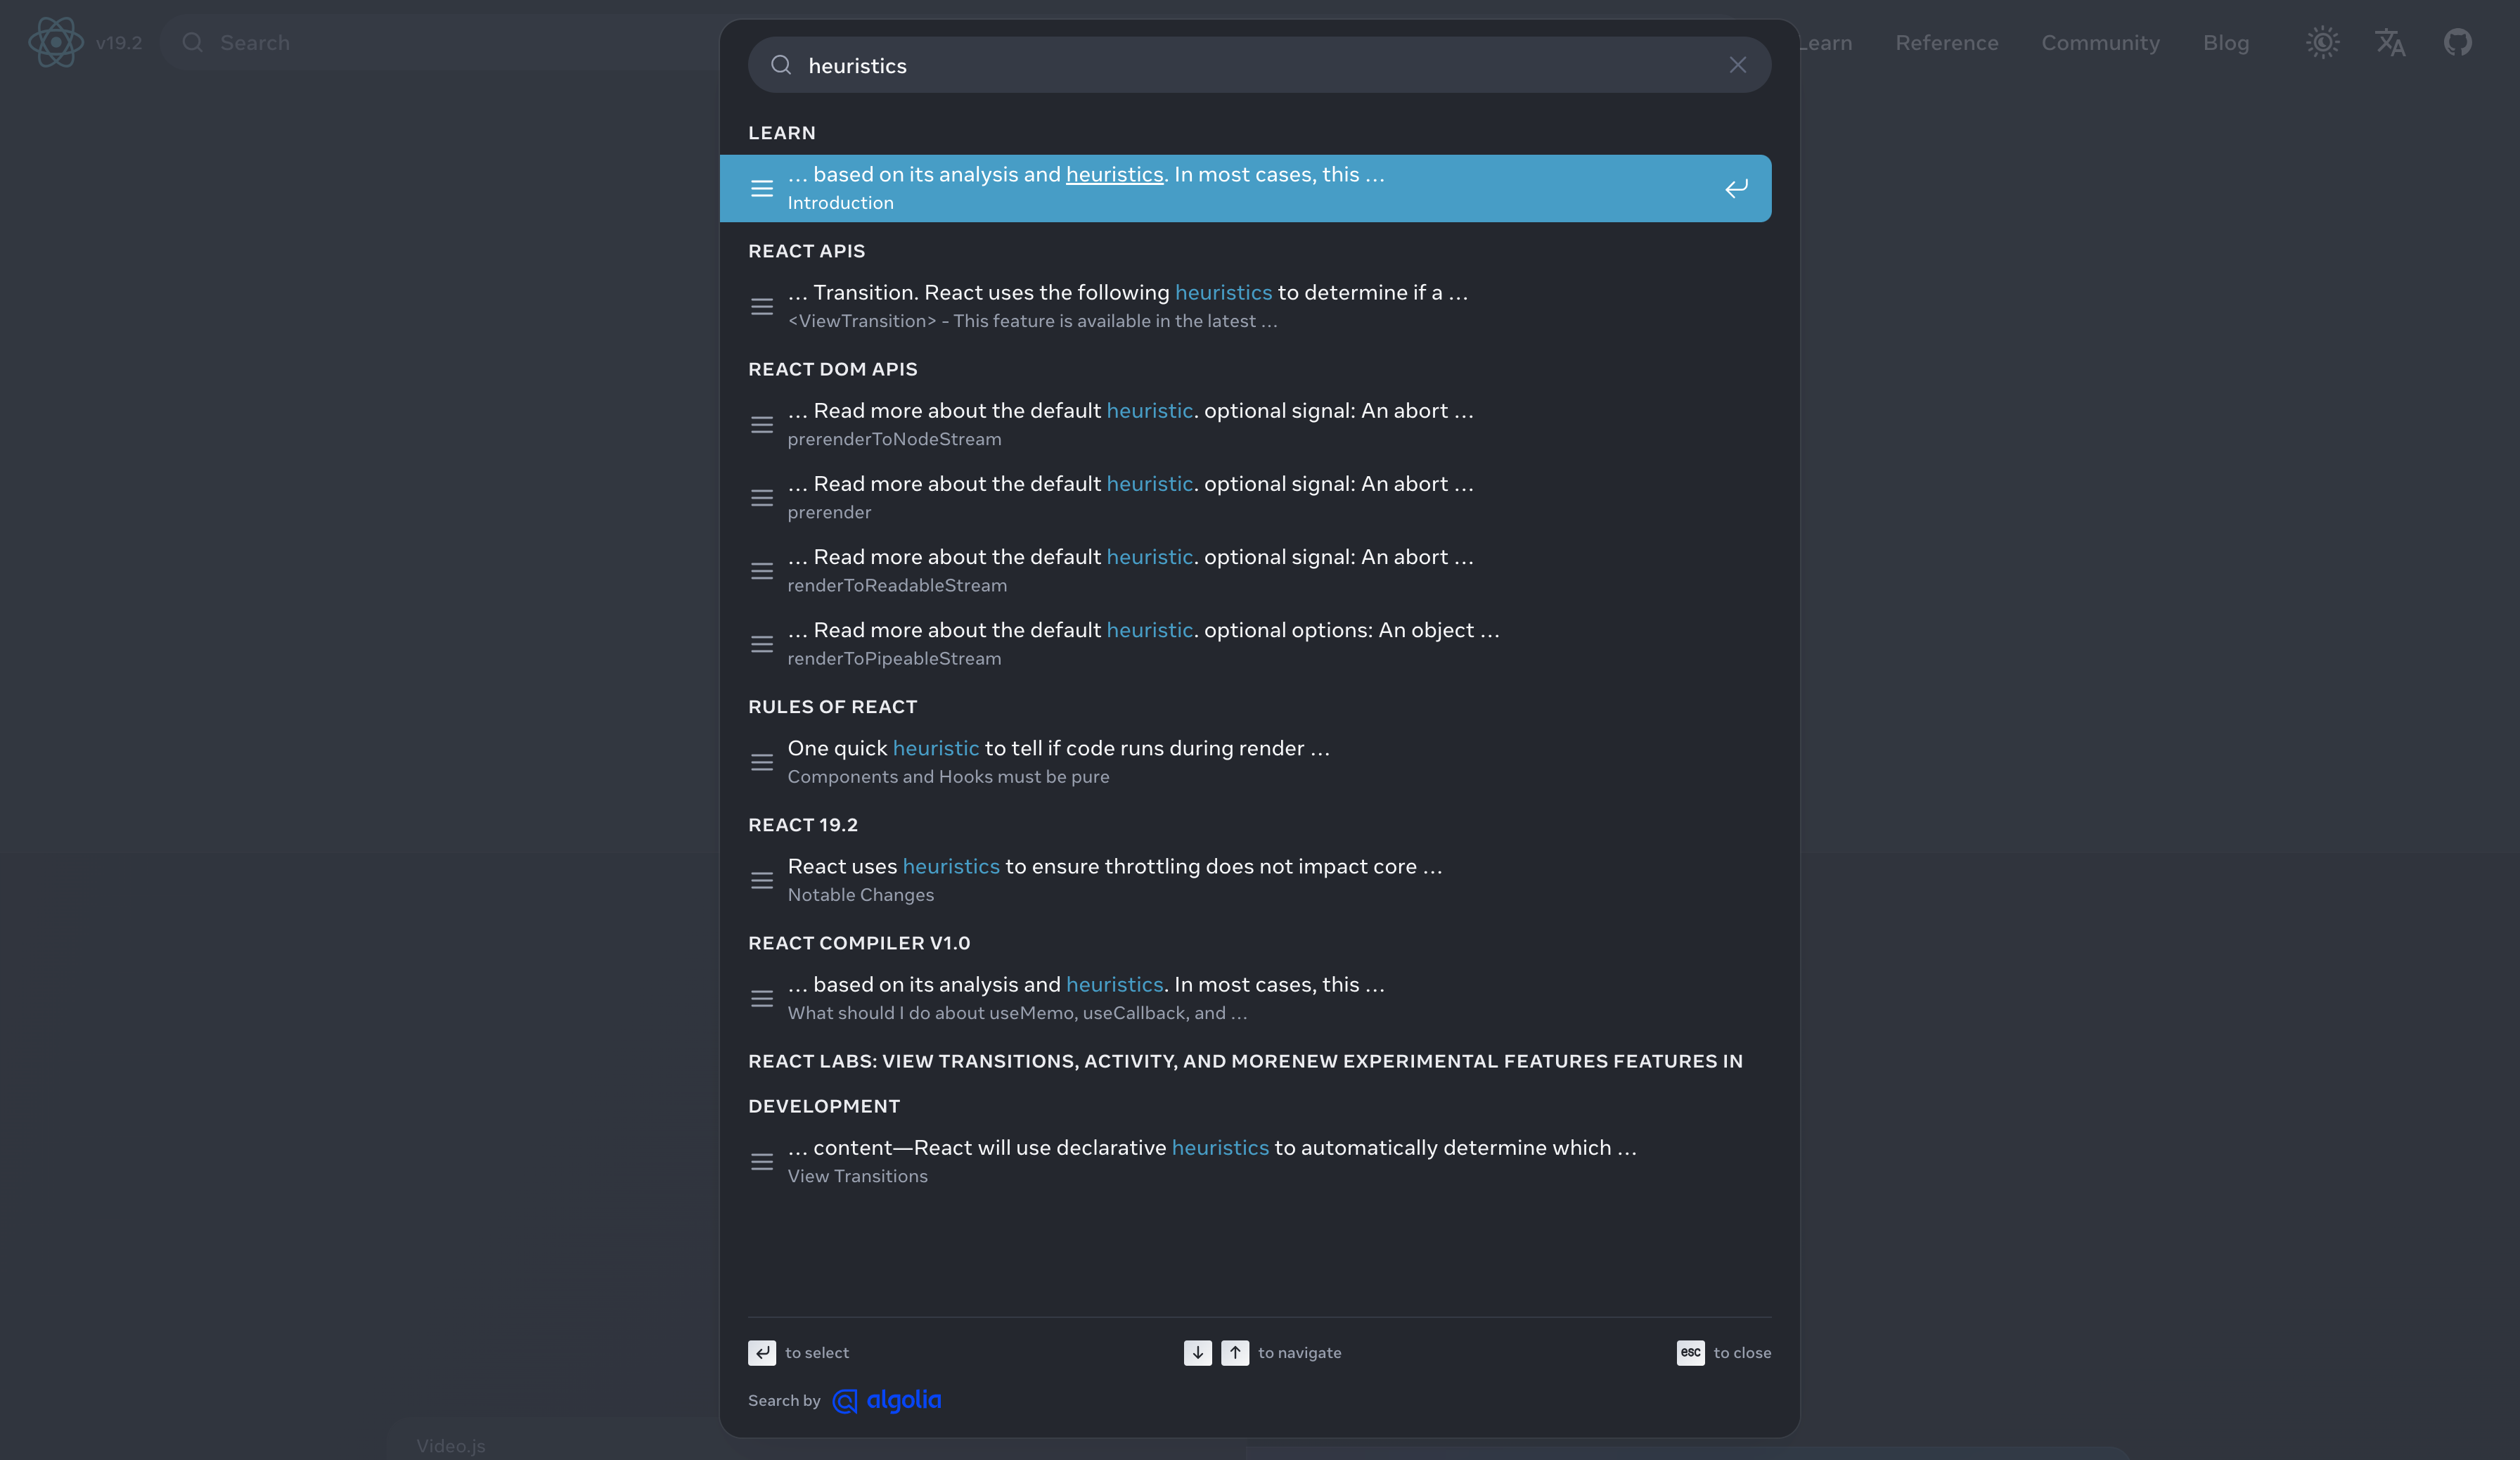Open the language translation icon
This screenshot has height=1460, width=2520.
coord(2389,42)
